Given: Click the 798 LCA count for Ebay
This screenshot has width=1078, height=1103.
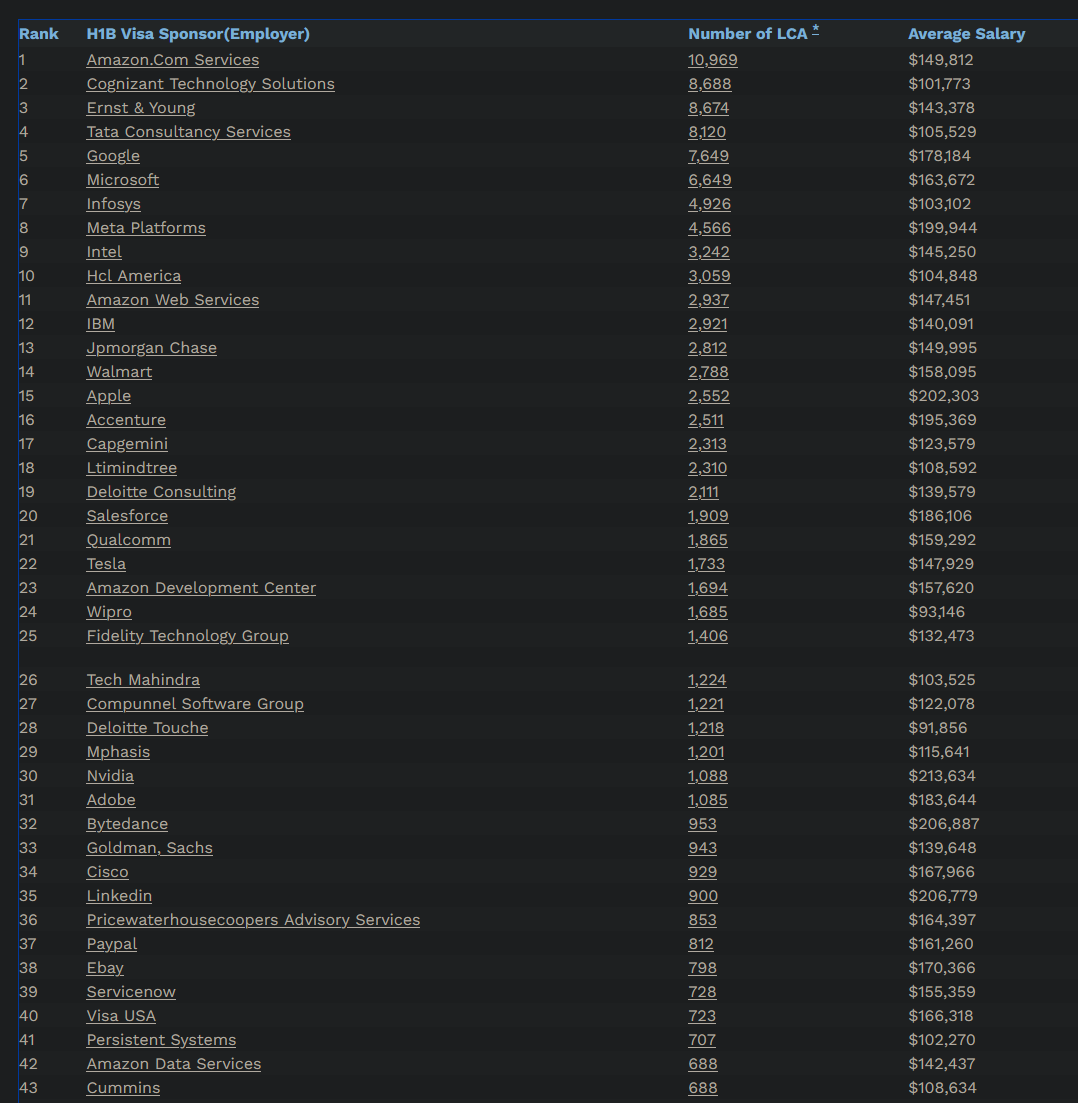Looking at the screenshot, I should [702, 968].
